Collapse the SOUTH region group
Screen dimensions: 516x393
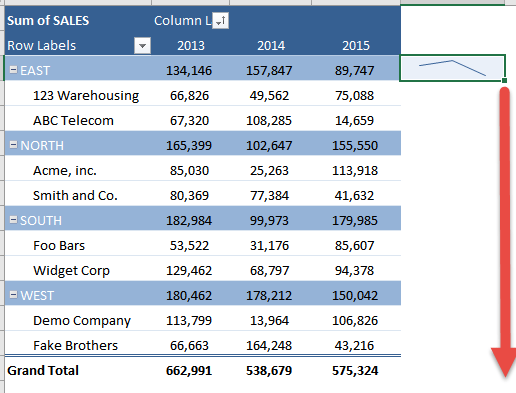coord(13,220)
